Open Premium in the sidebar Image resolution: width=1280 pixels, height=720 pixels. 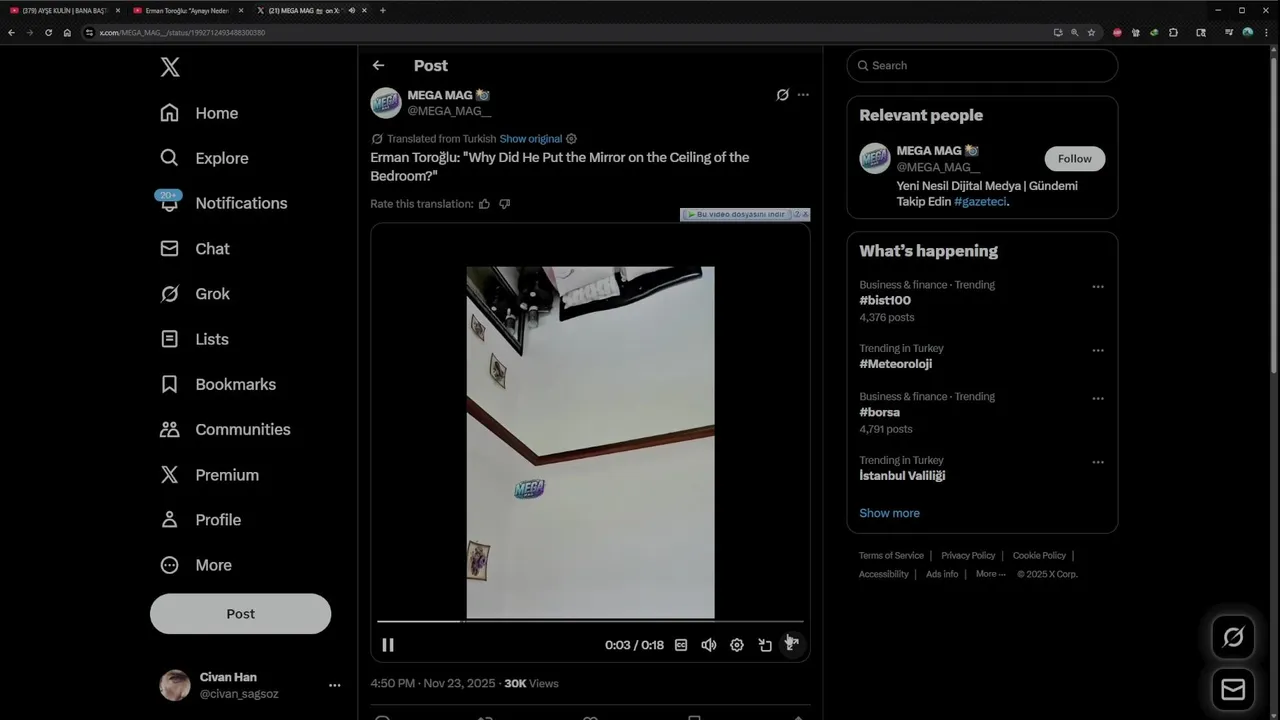pyautogui.click(x=209, y=475)
